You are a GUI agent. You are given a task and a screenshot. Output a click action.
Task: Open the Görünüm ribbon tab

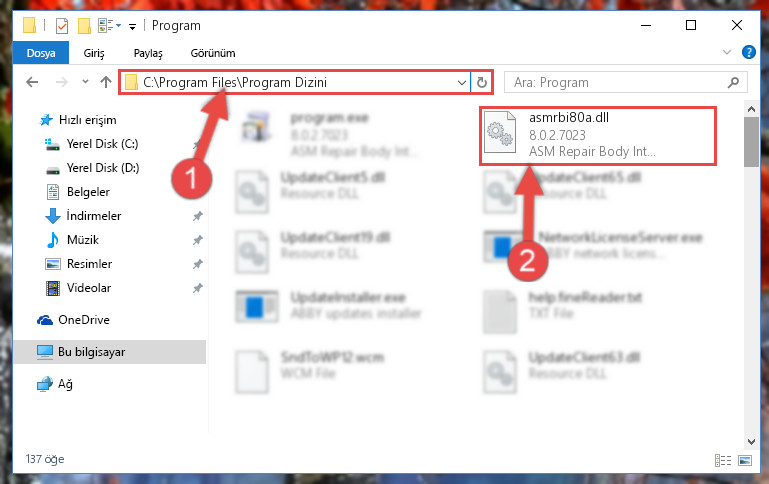[213, 53]
